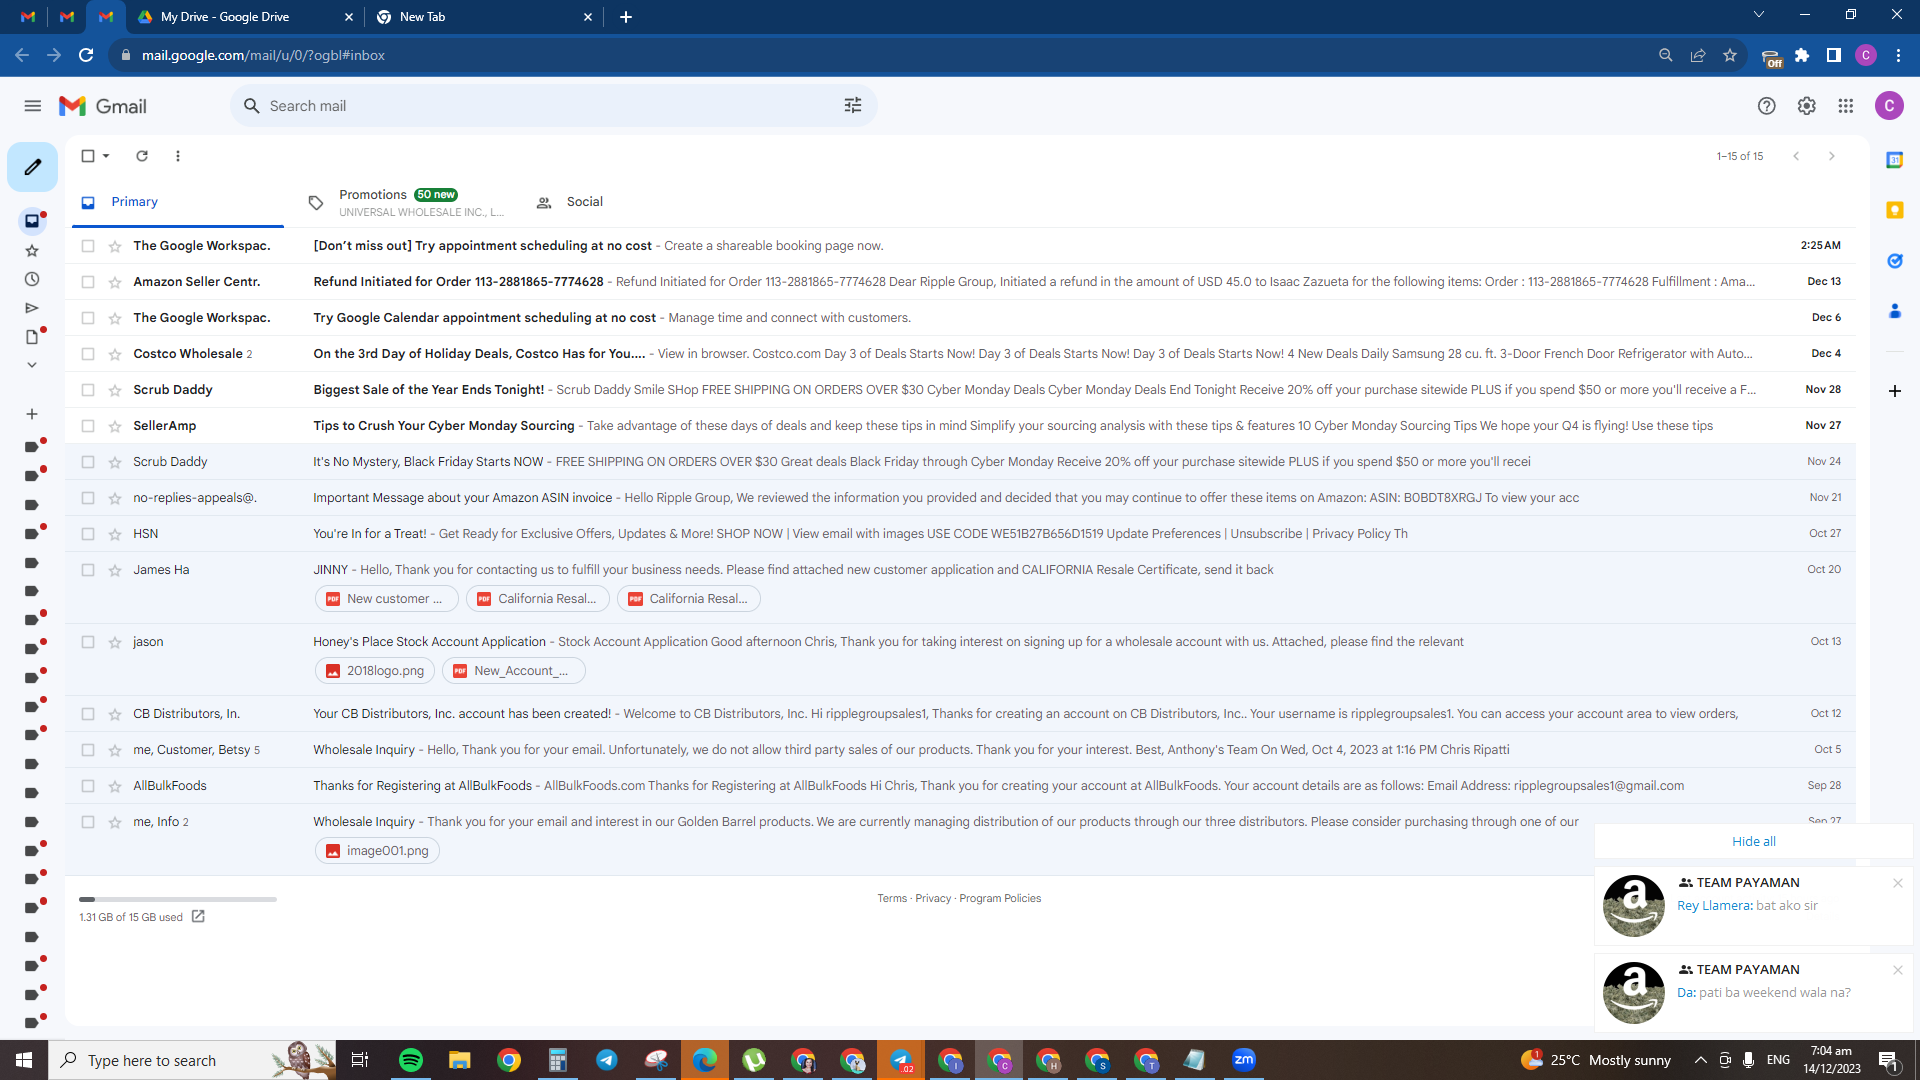
Task: Open the 2018logo.png attachment
Action: click(x=375, y=671)
